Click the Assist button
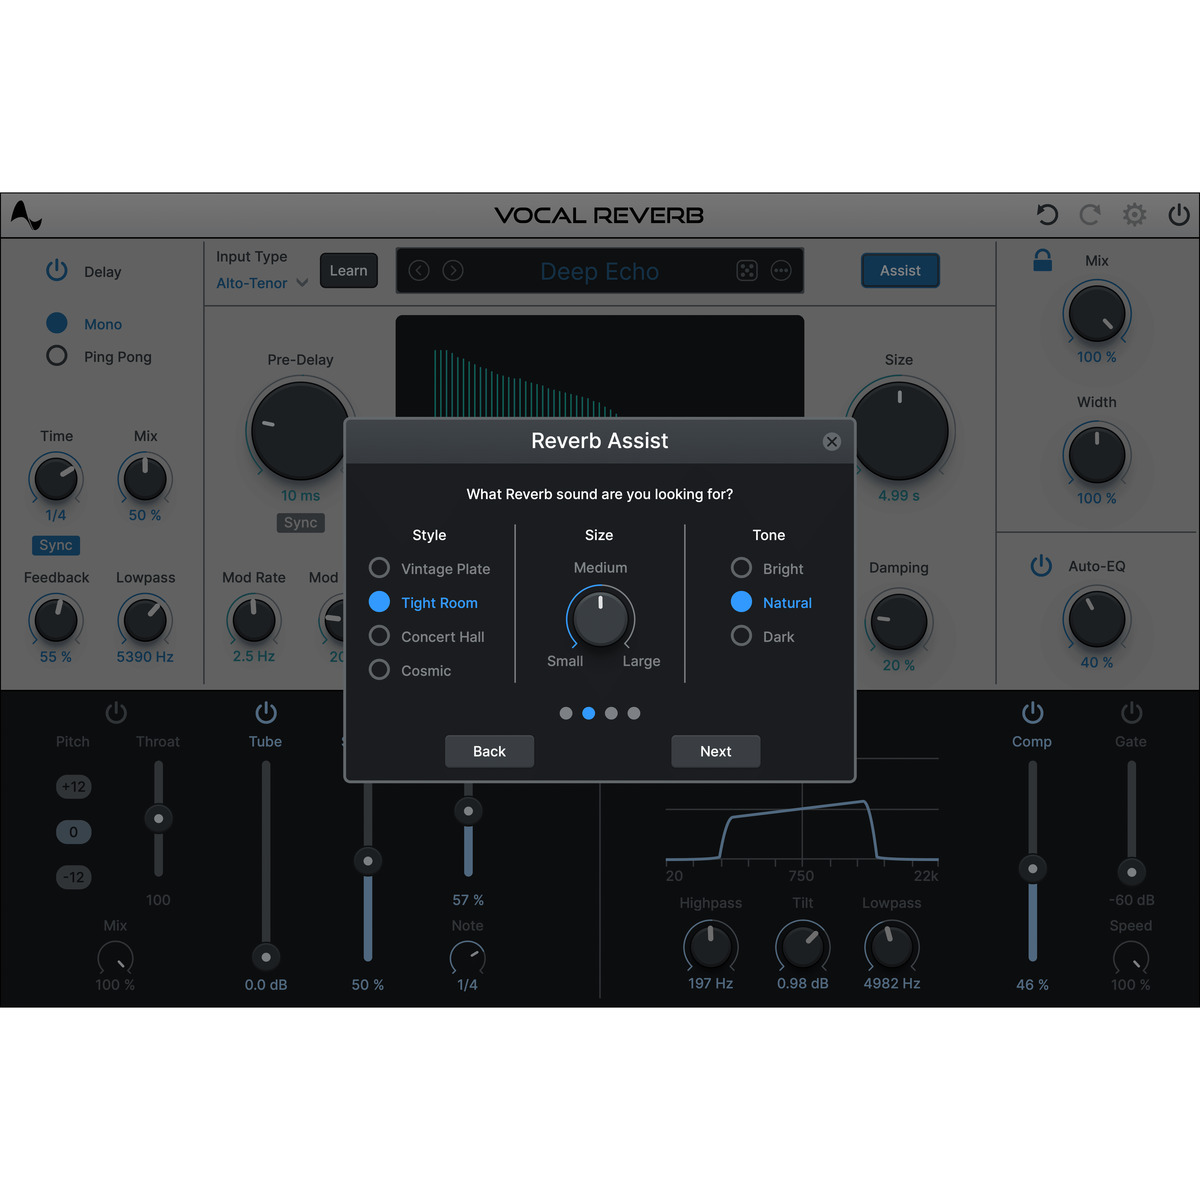 (900, 270)
